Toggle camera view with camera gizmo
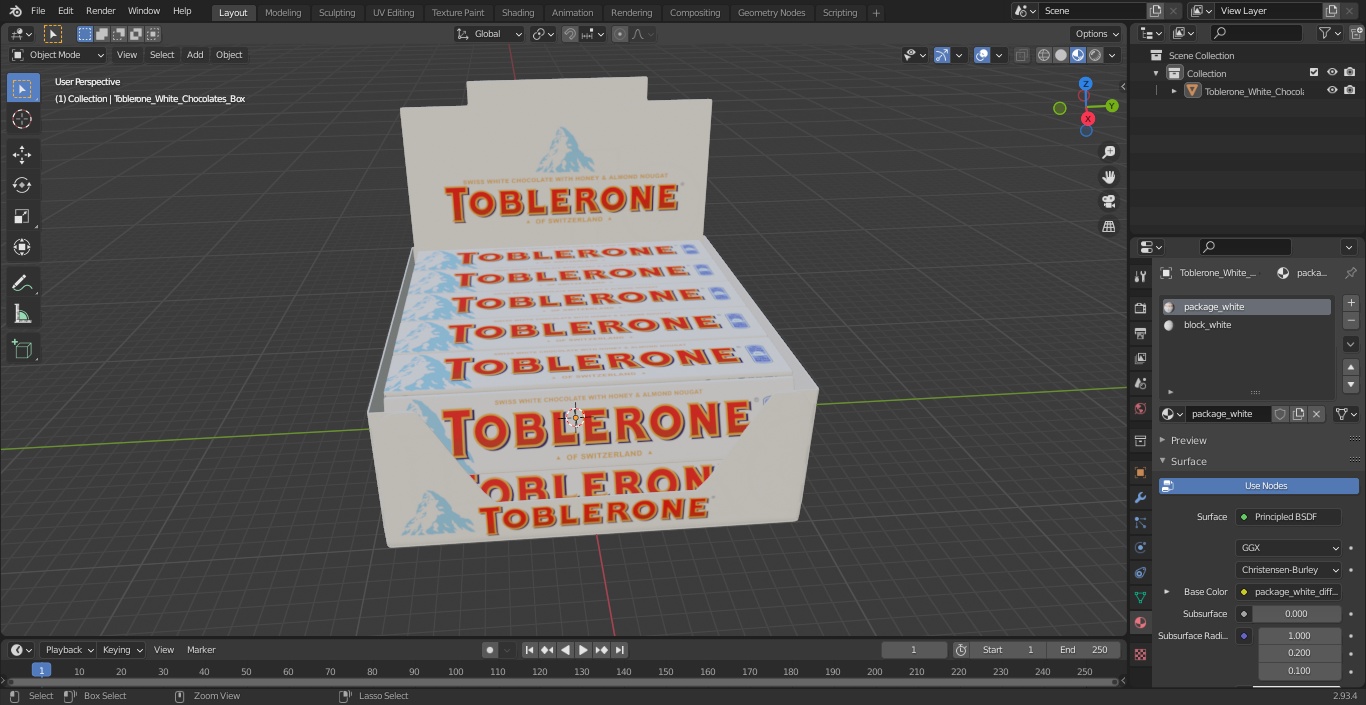 [x=1108, y=202]
